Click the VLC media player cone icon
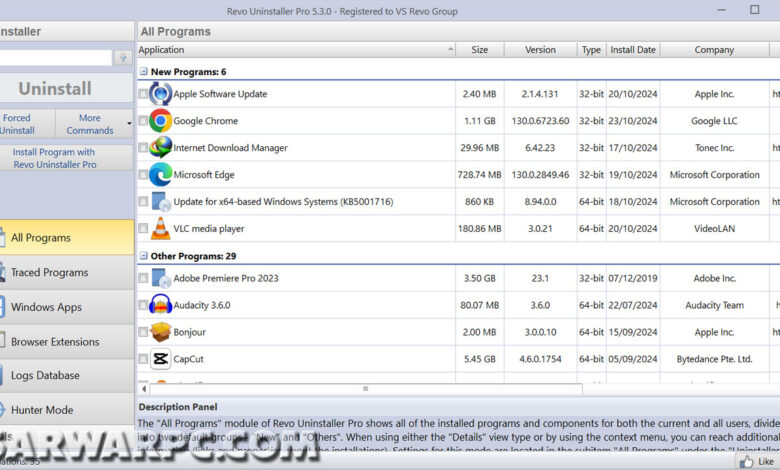 click(x=160, y=228)
